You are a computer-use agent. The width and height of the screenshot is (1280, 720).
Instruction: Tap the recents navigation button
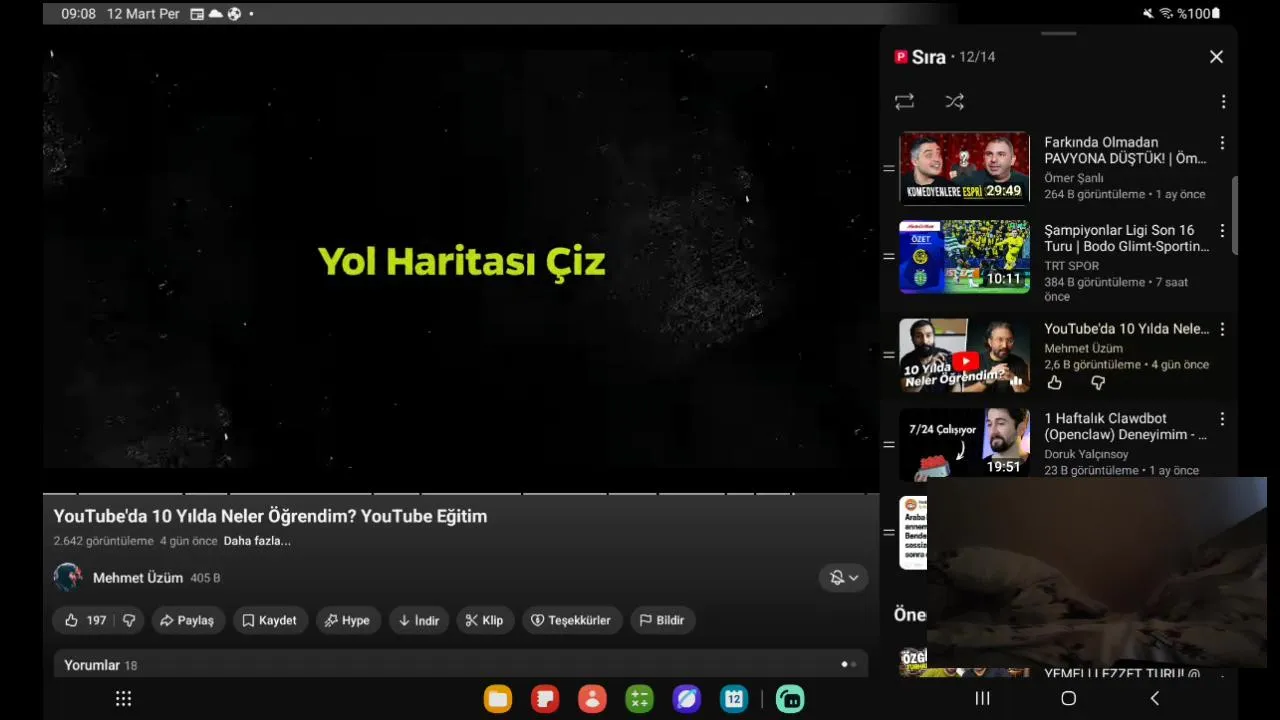click(x=982, y=698)
